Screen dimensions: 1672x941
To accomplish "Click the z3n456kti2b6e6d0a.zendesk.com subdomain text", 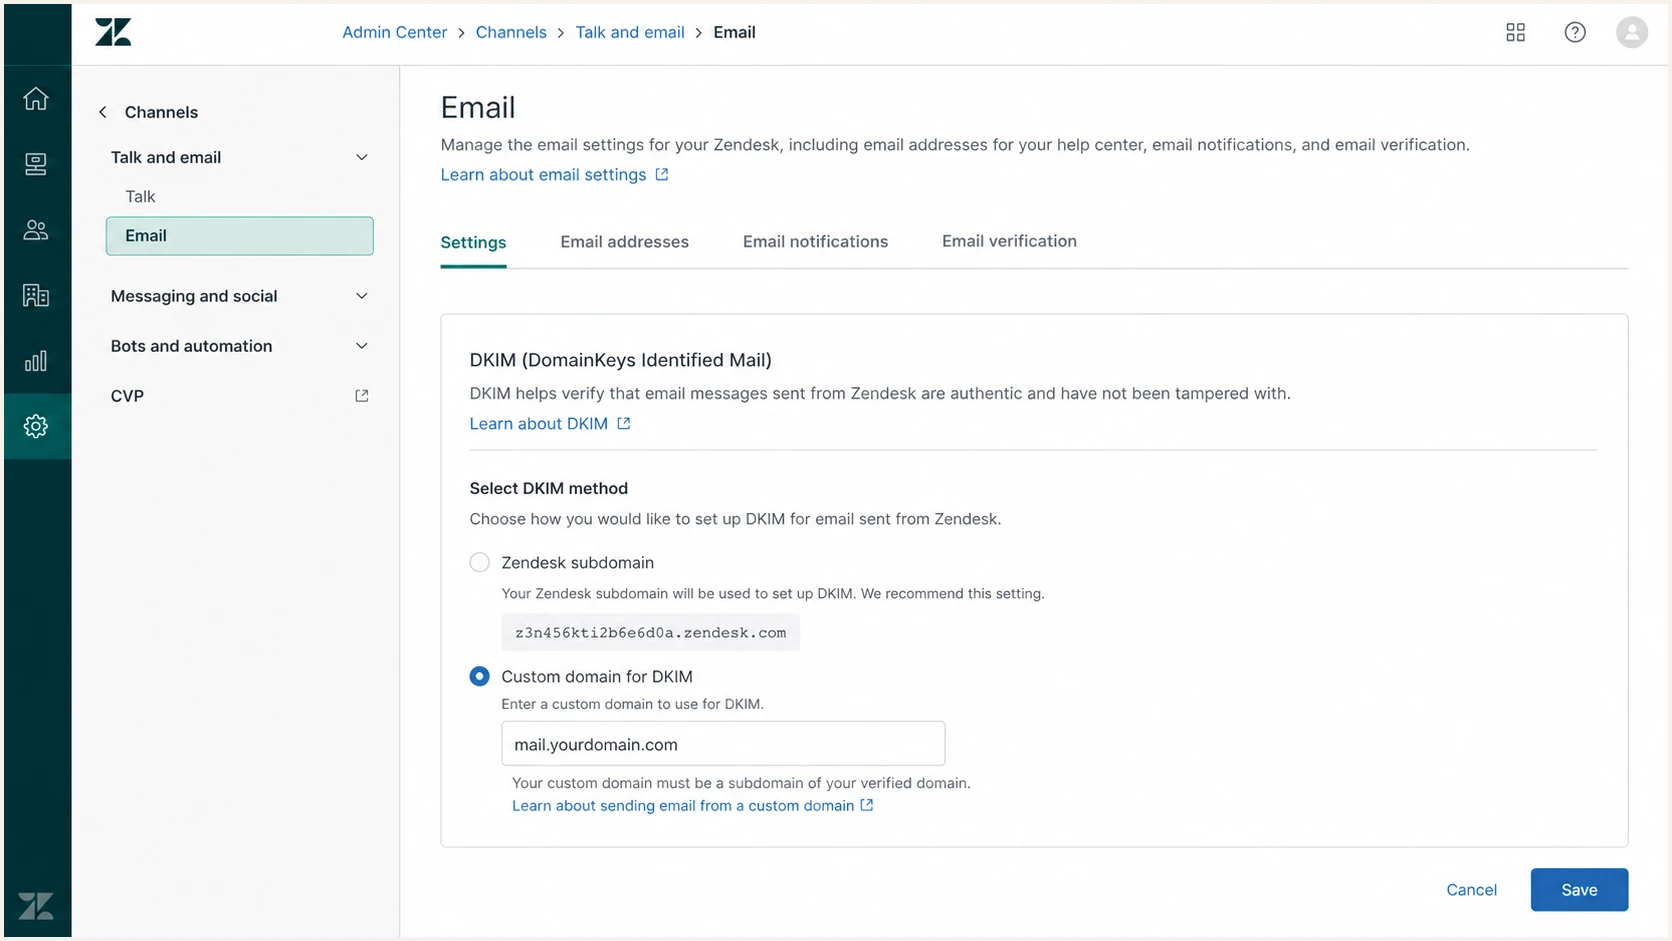I will point(650,632).
